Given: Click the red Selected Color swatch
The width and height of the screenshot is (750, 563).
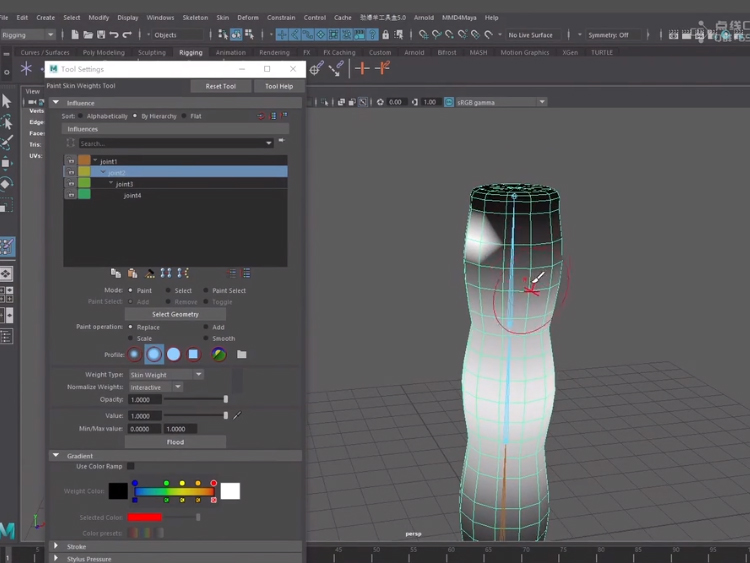Looking at the screenshot, I should pos(144,517).
